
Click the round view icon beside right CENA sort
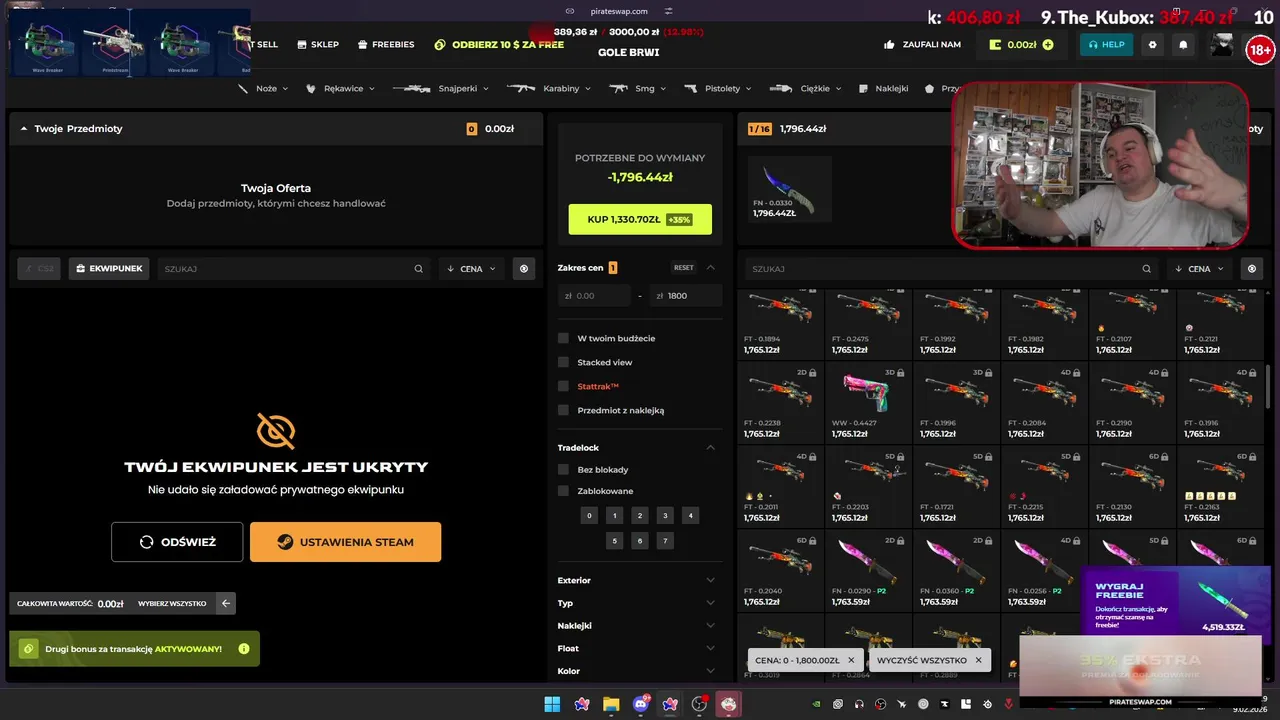pyautogui.click(x=1252, y=269)
